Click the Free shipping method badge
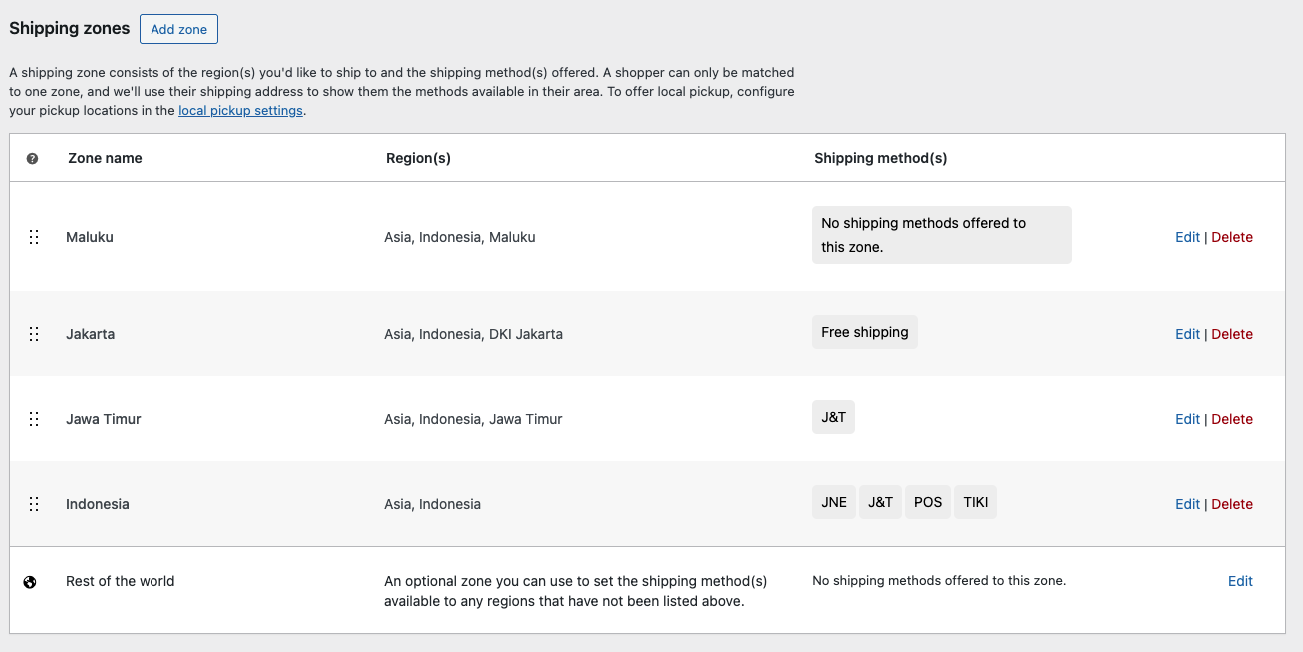 pyautogui.click(x=864, y=332)
